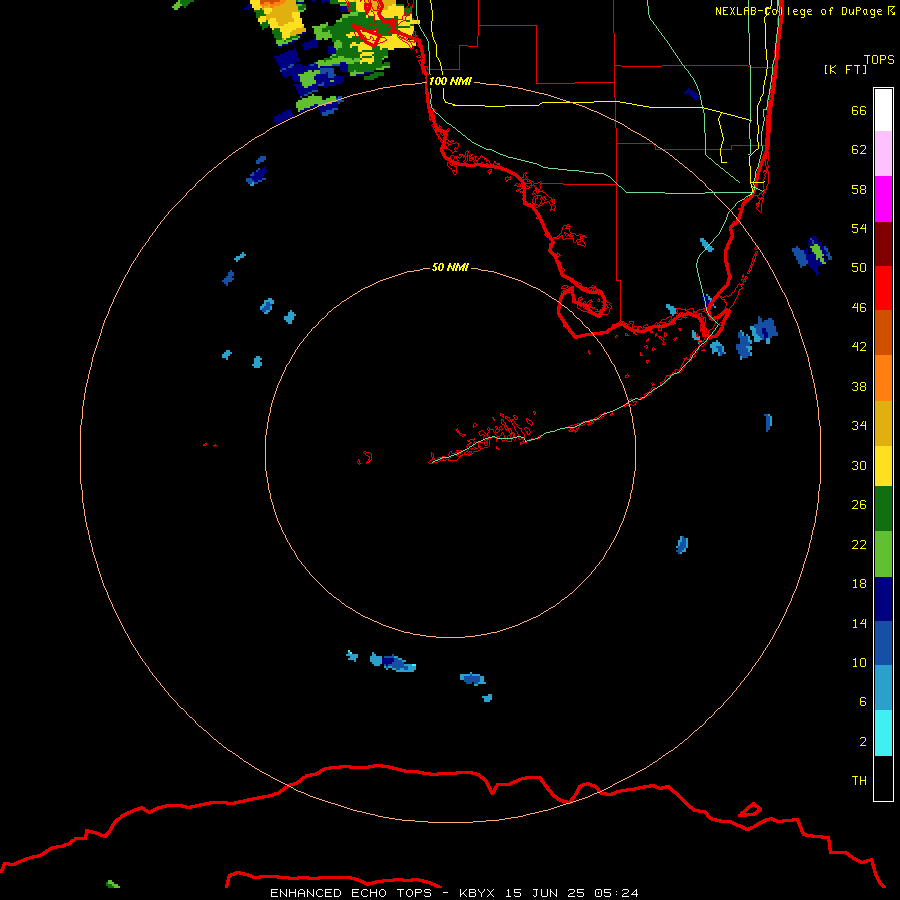Click the KBYX radar station identifier
The image size is (900, 900).
pos(476,893)
